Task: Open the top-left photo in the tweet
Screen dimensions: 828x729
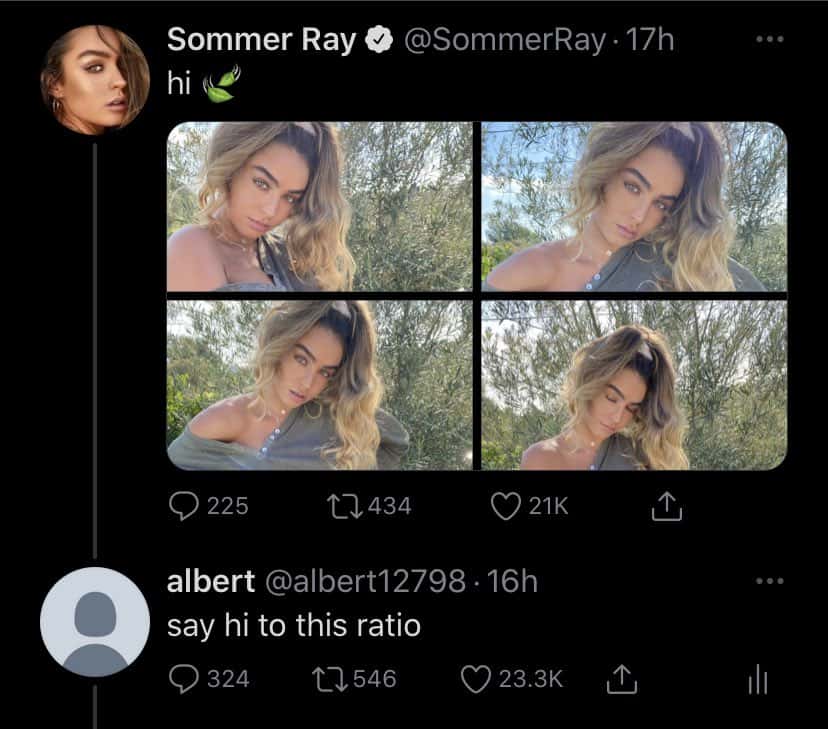Action: (x=319, y=207)
